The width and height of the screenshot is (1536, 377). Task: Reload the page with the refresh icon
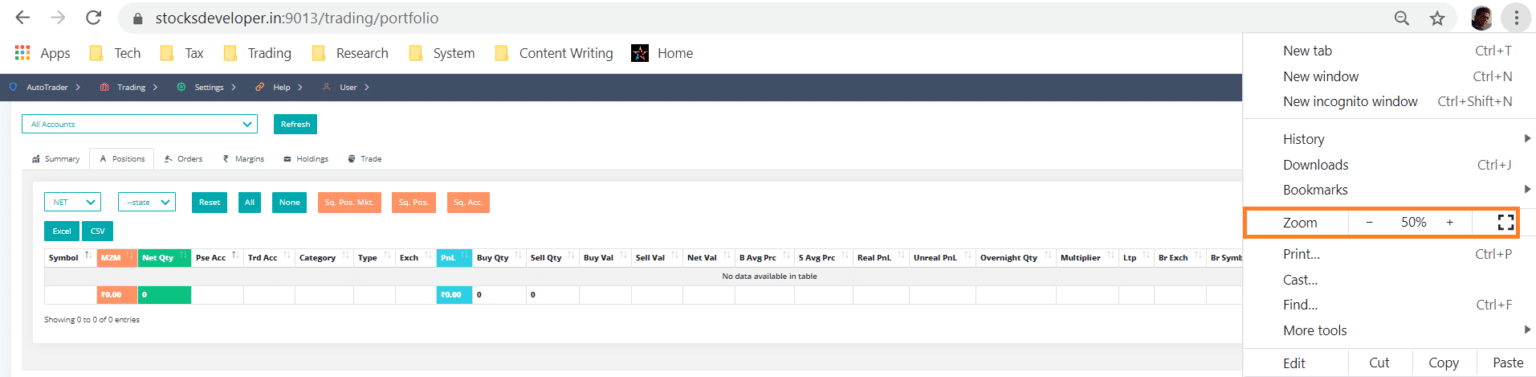[93, 18]
